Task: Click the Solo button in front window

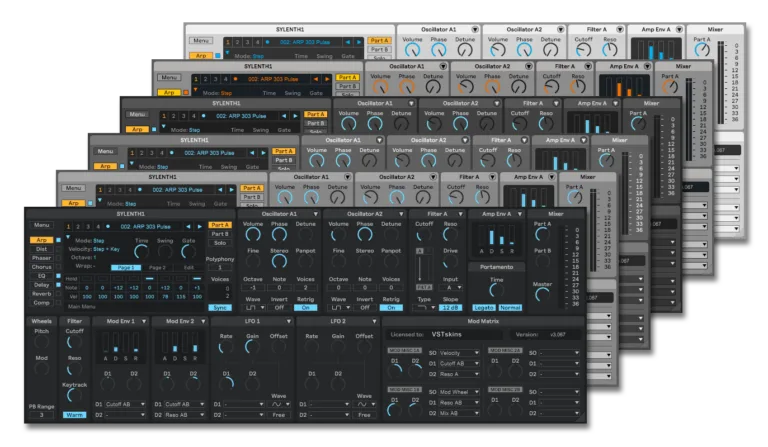Action: (x=220, y=243)
